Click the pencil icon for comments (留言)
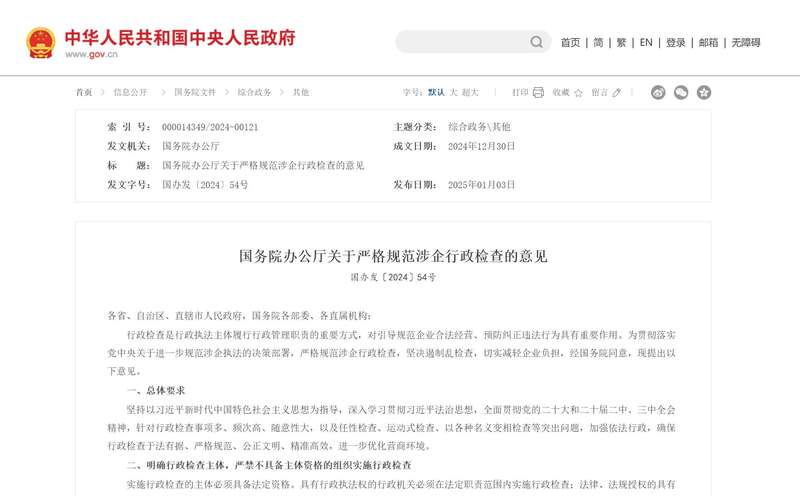The image size is (800, 496). [x=616, y=92]
